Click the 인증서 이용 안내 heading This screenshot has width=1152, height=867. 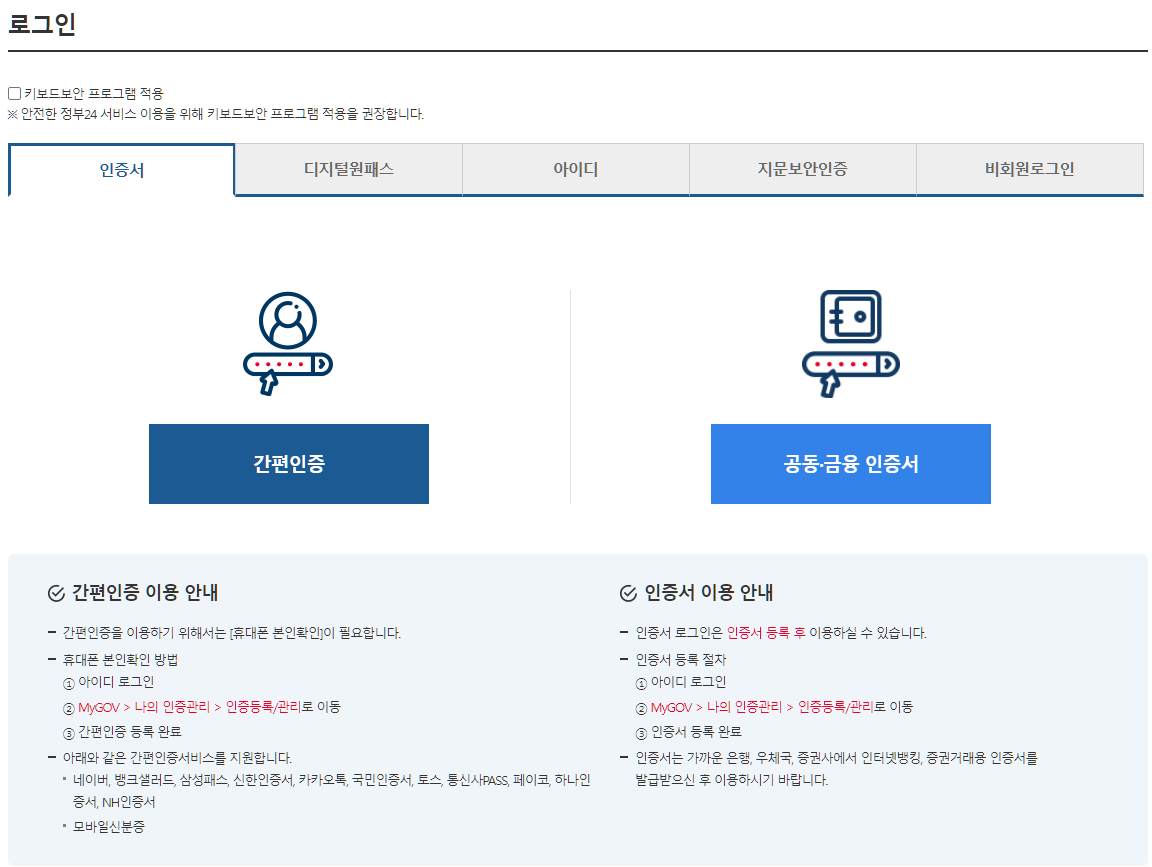point(708,592)
